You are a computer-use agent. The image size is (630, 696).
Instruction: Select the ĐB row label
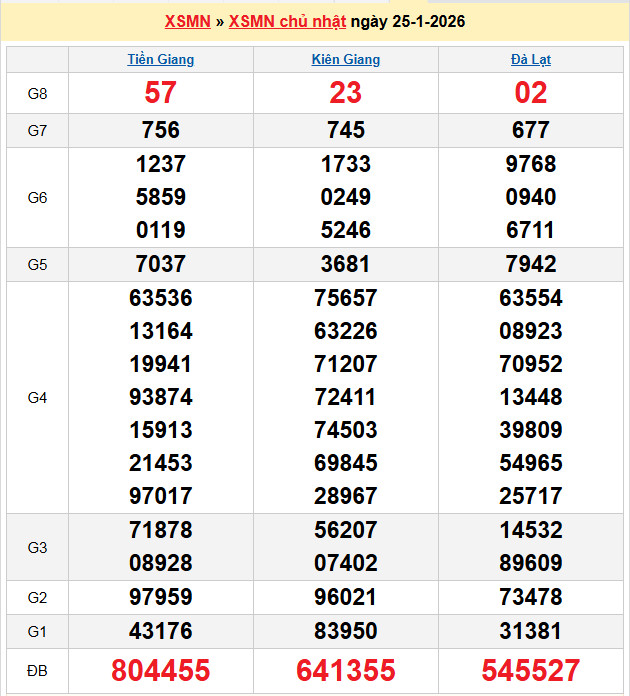point(37,669)
